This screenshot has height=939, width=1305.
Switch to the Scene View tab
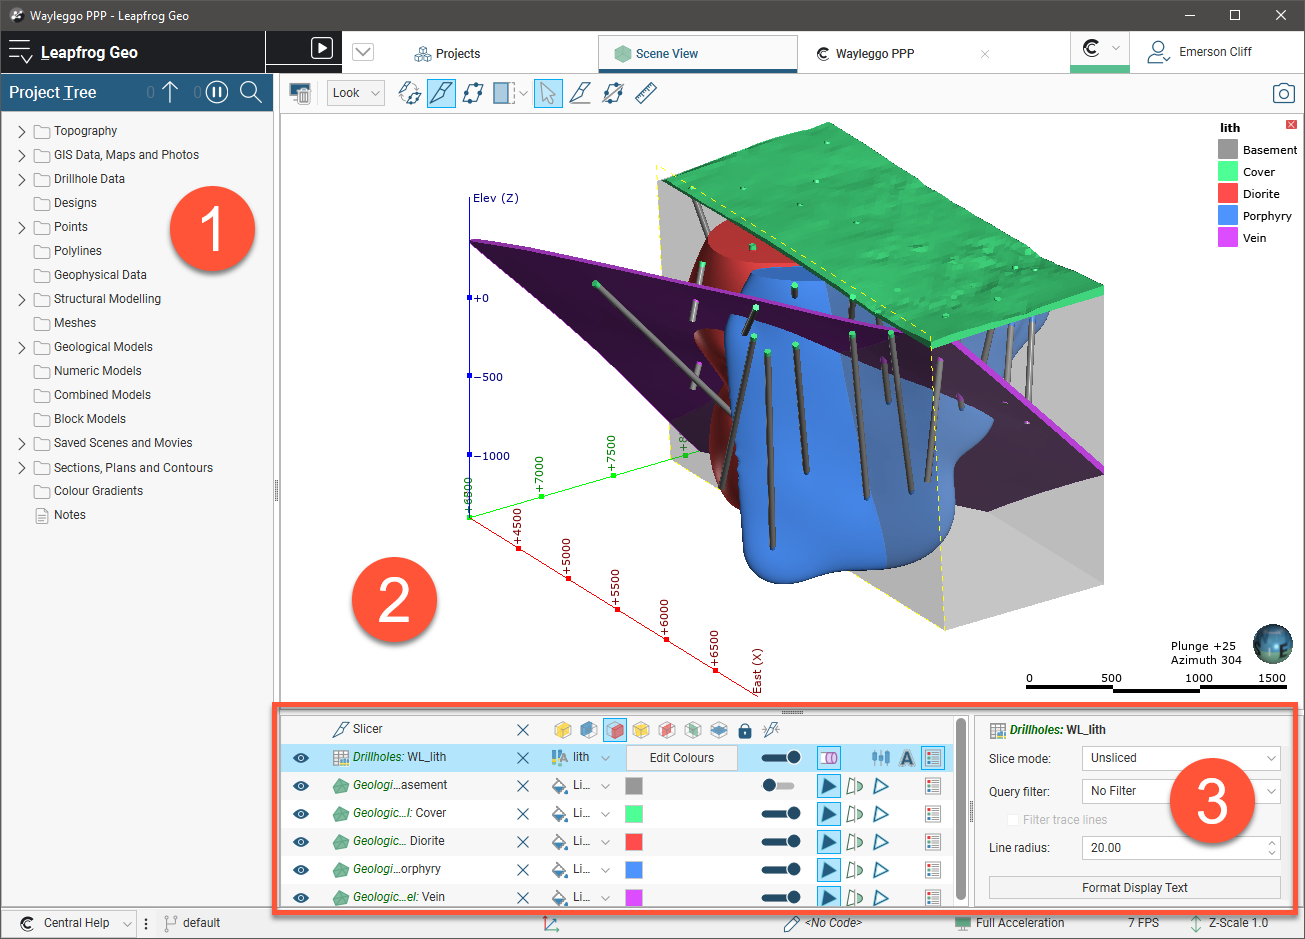tap(698, 54)
